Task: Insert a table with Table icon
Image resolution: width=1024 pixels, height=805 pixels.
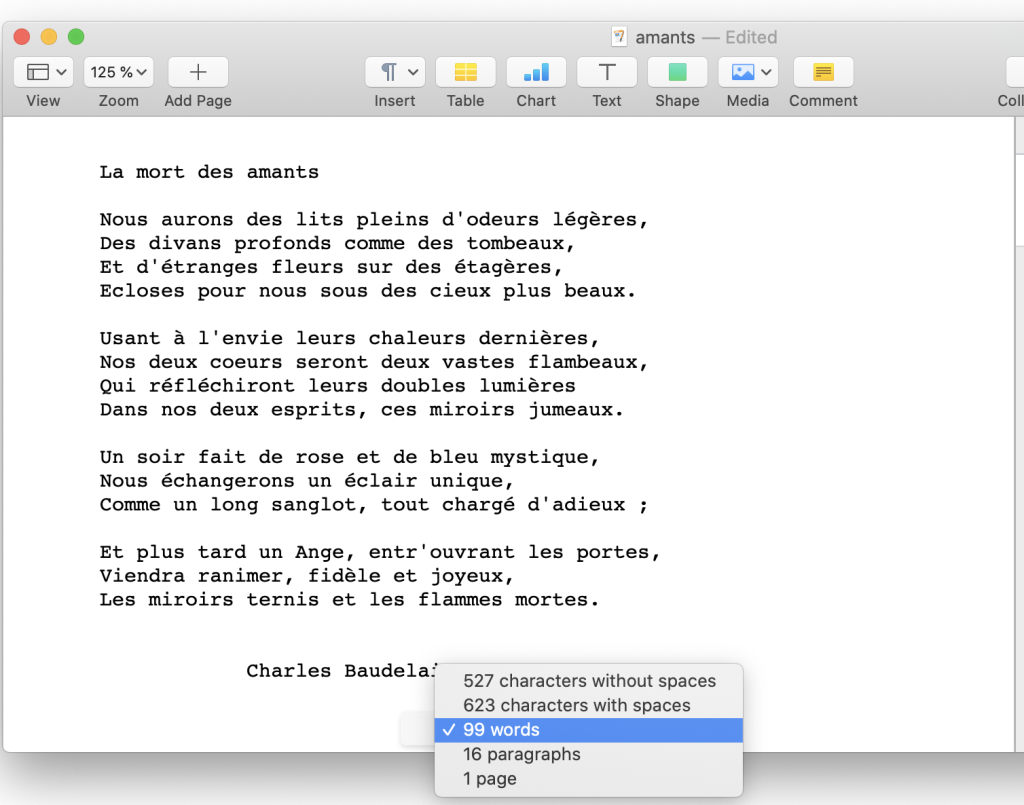Action: pyautogui.click(x=466, y=72)
